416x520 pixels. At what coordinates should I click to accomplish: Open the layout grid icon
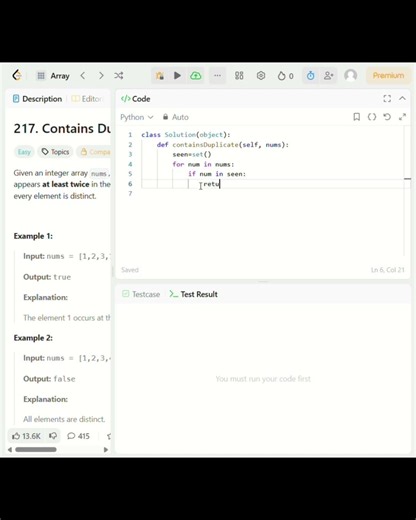tap(239, 76)
